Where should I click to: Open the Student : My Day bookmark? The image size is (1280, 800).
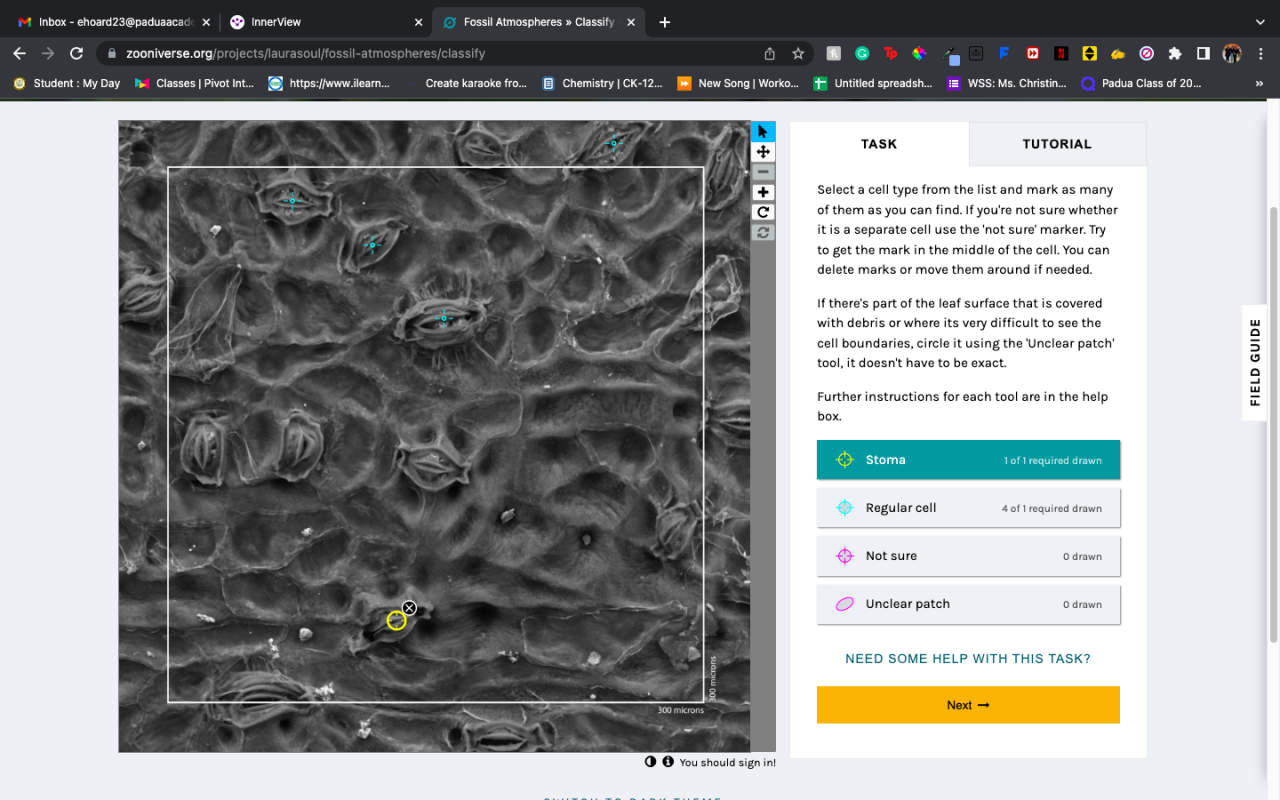coord(67,83)
